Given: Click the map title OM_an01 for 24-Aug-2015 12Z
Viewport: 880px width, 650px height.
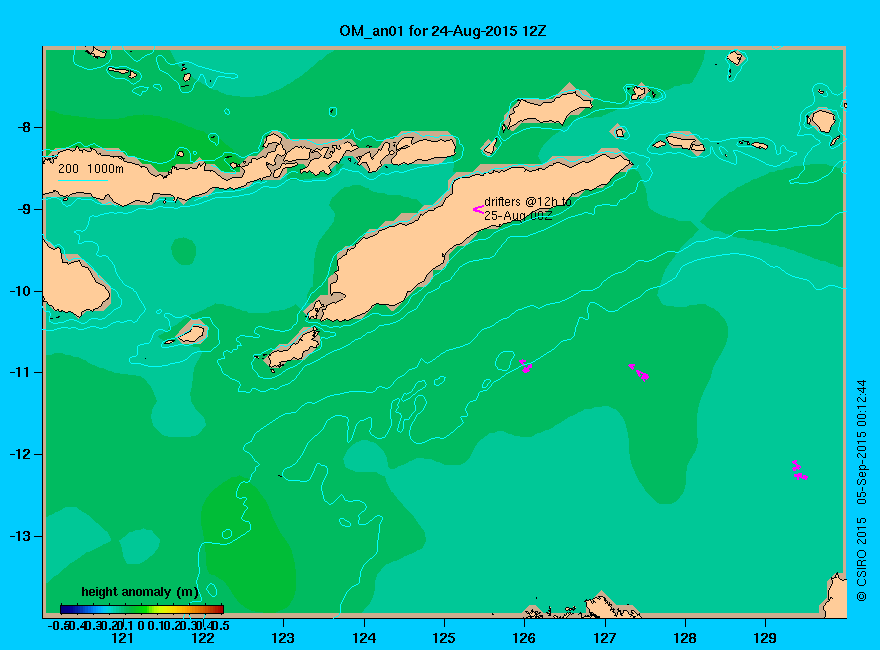Looking at the screenshot, I should (x=442, y=31).
